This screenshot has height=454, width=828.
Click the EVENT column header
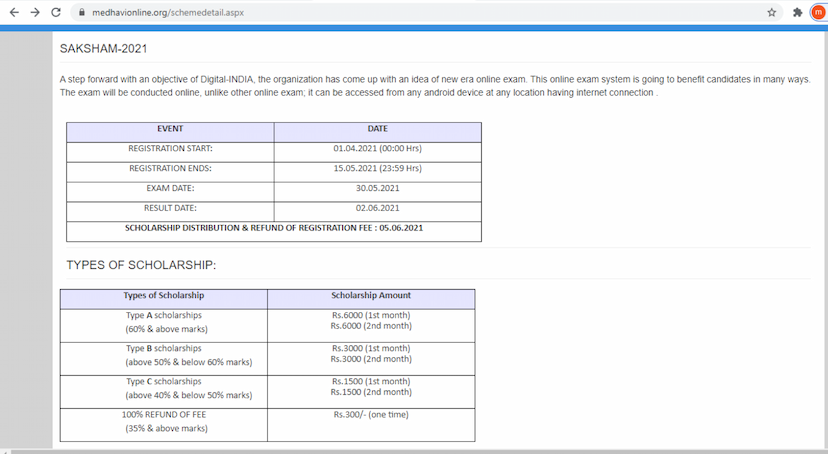[170, 131]
